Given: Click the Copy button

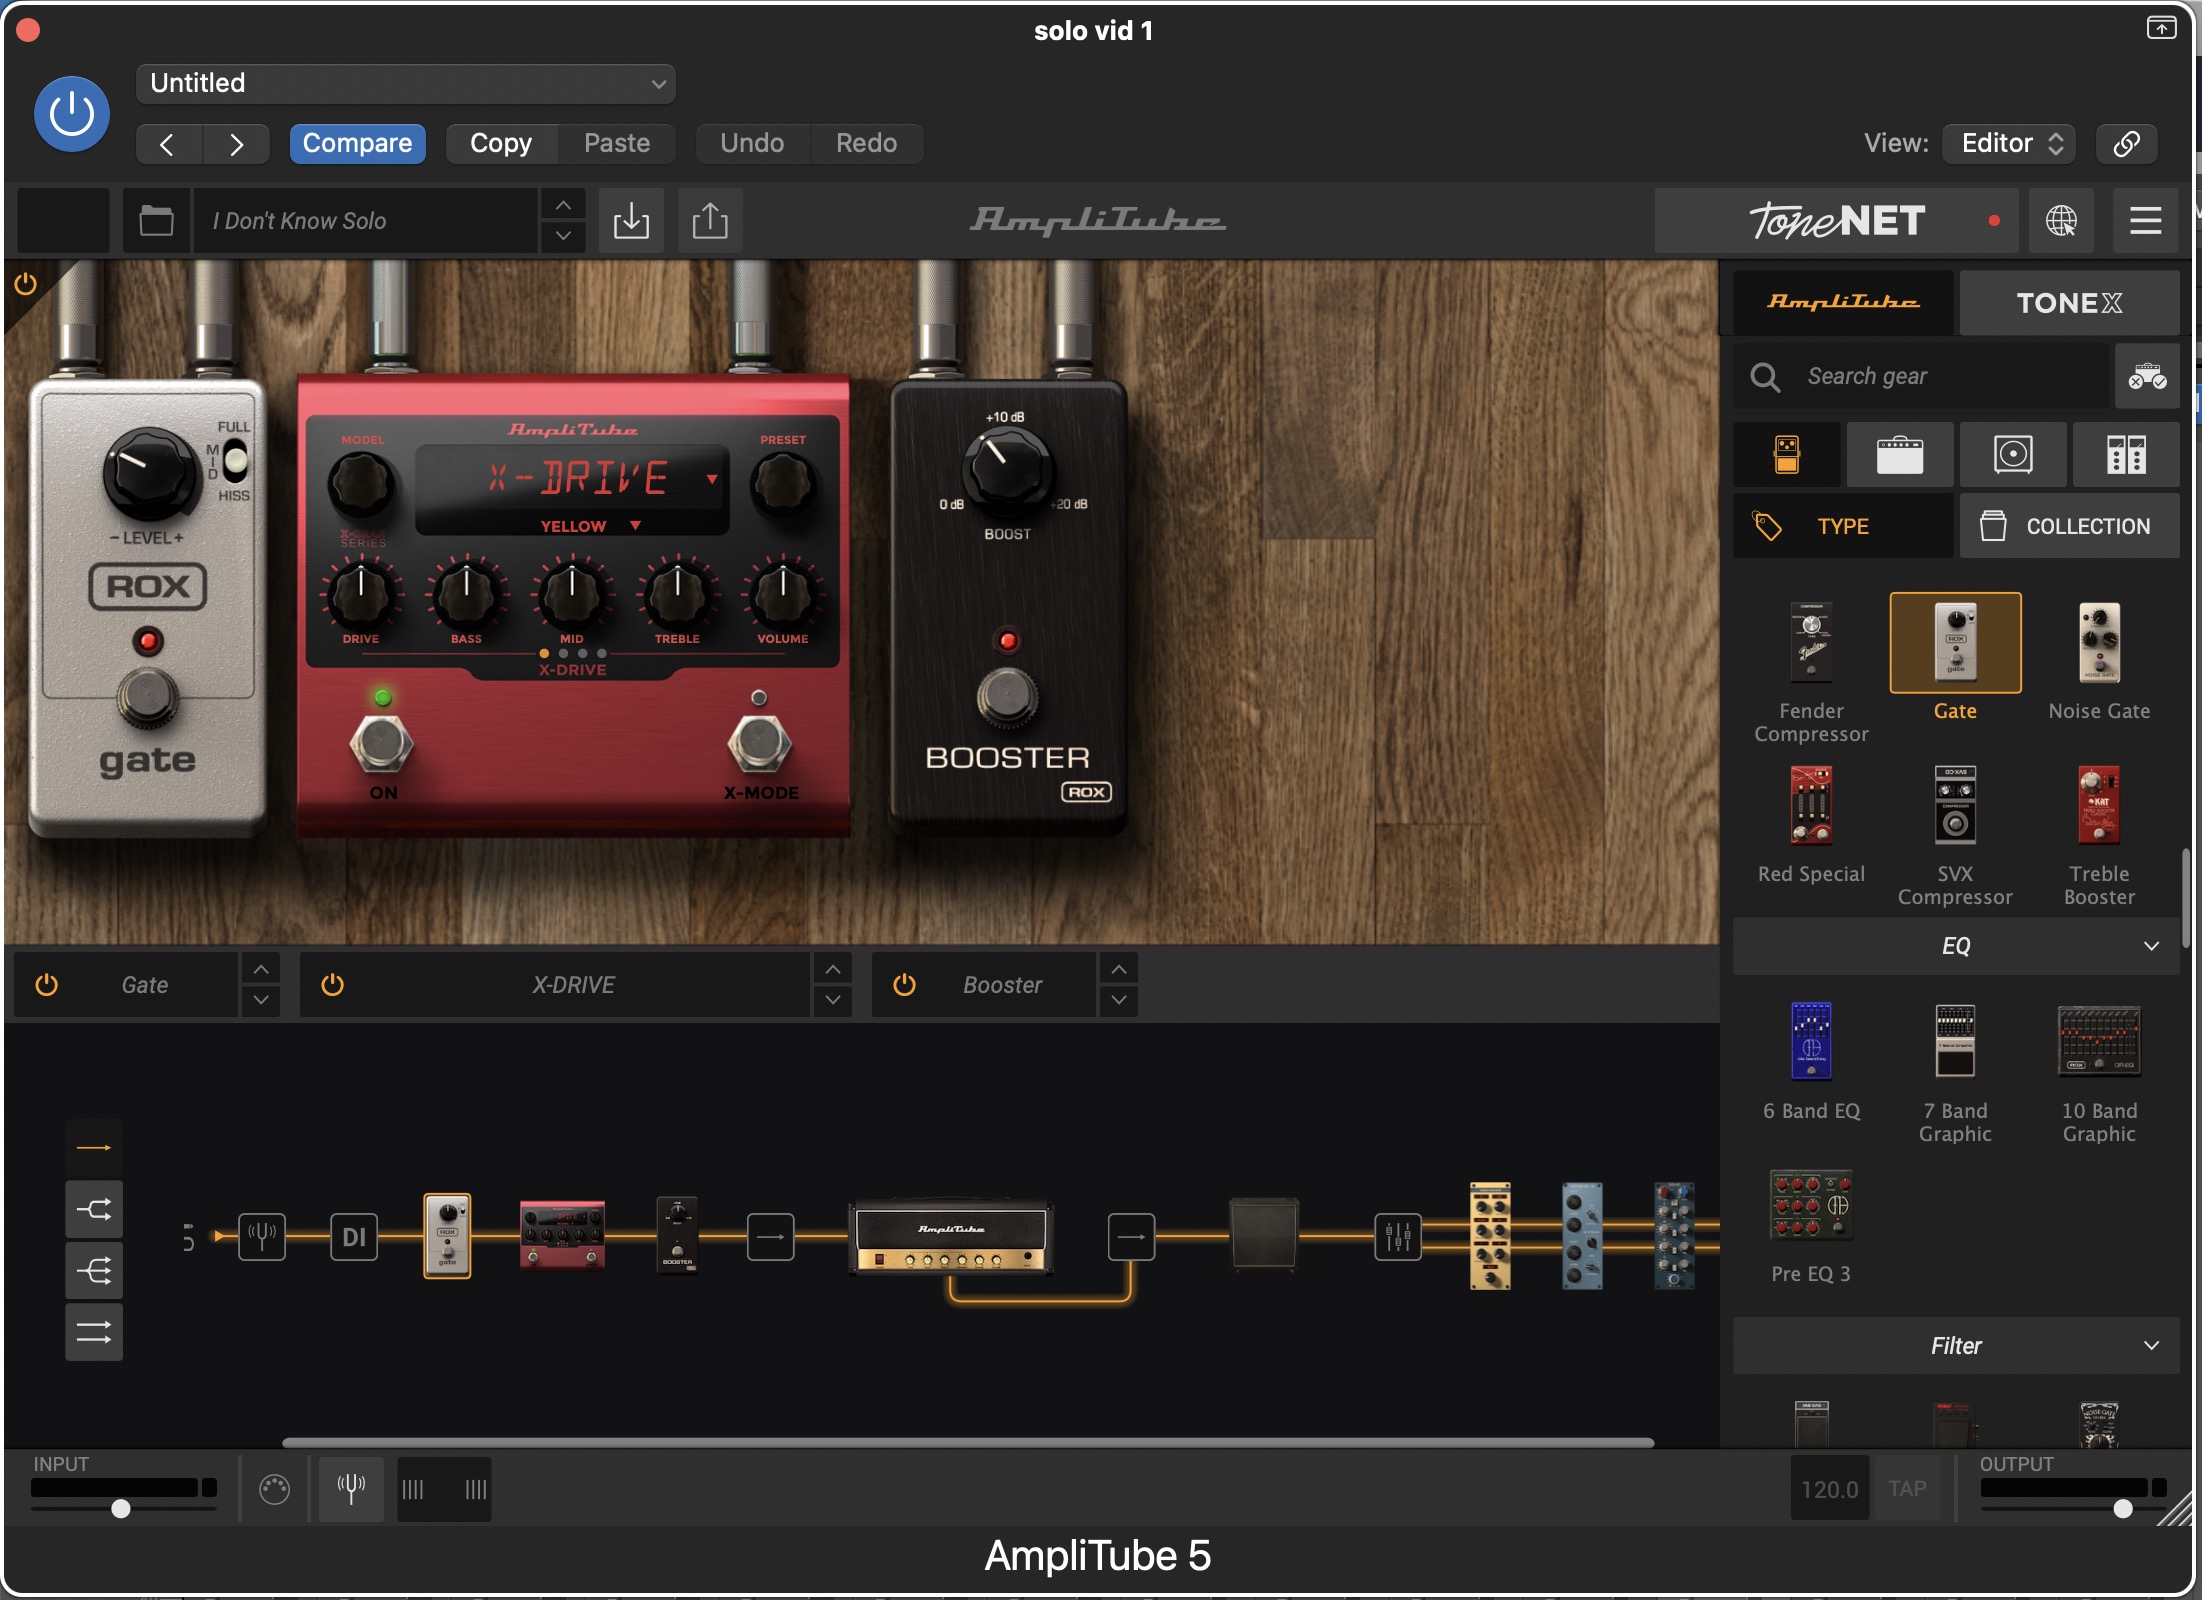Looking at the screenshot, I should coord(501,143).
